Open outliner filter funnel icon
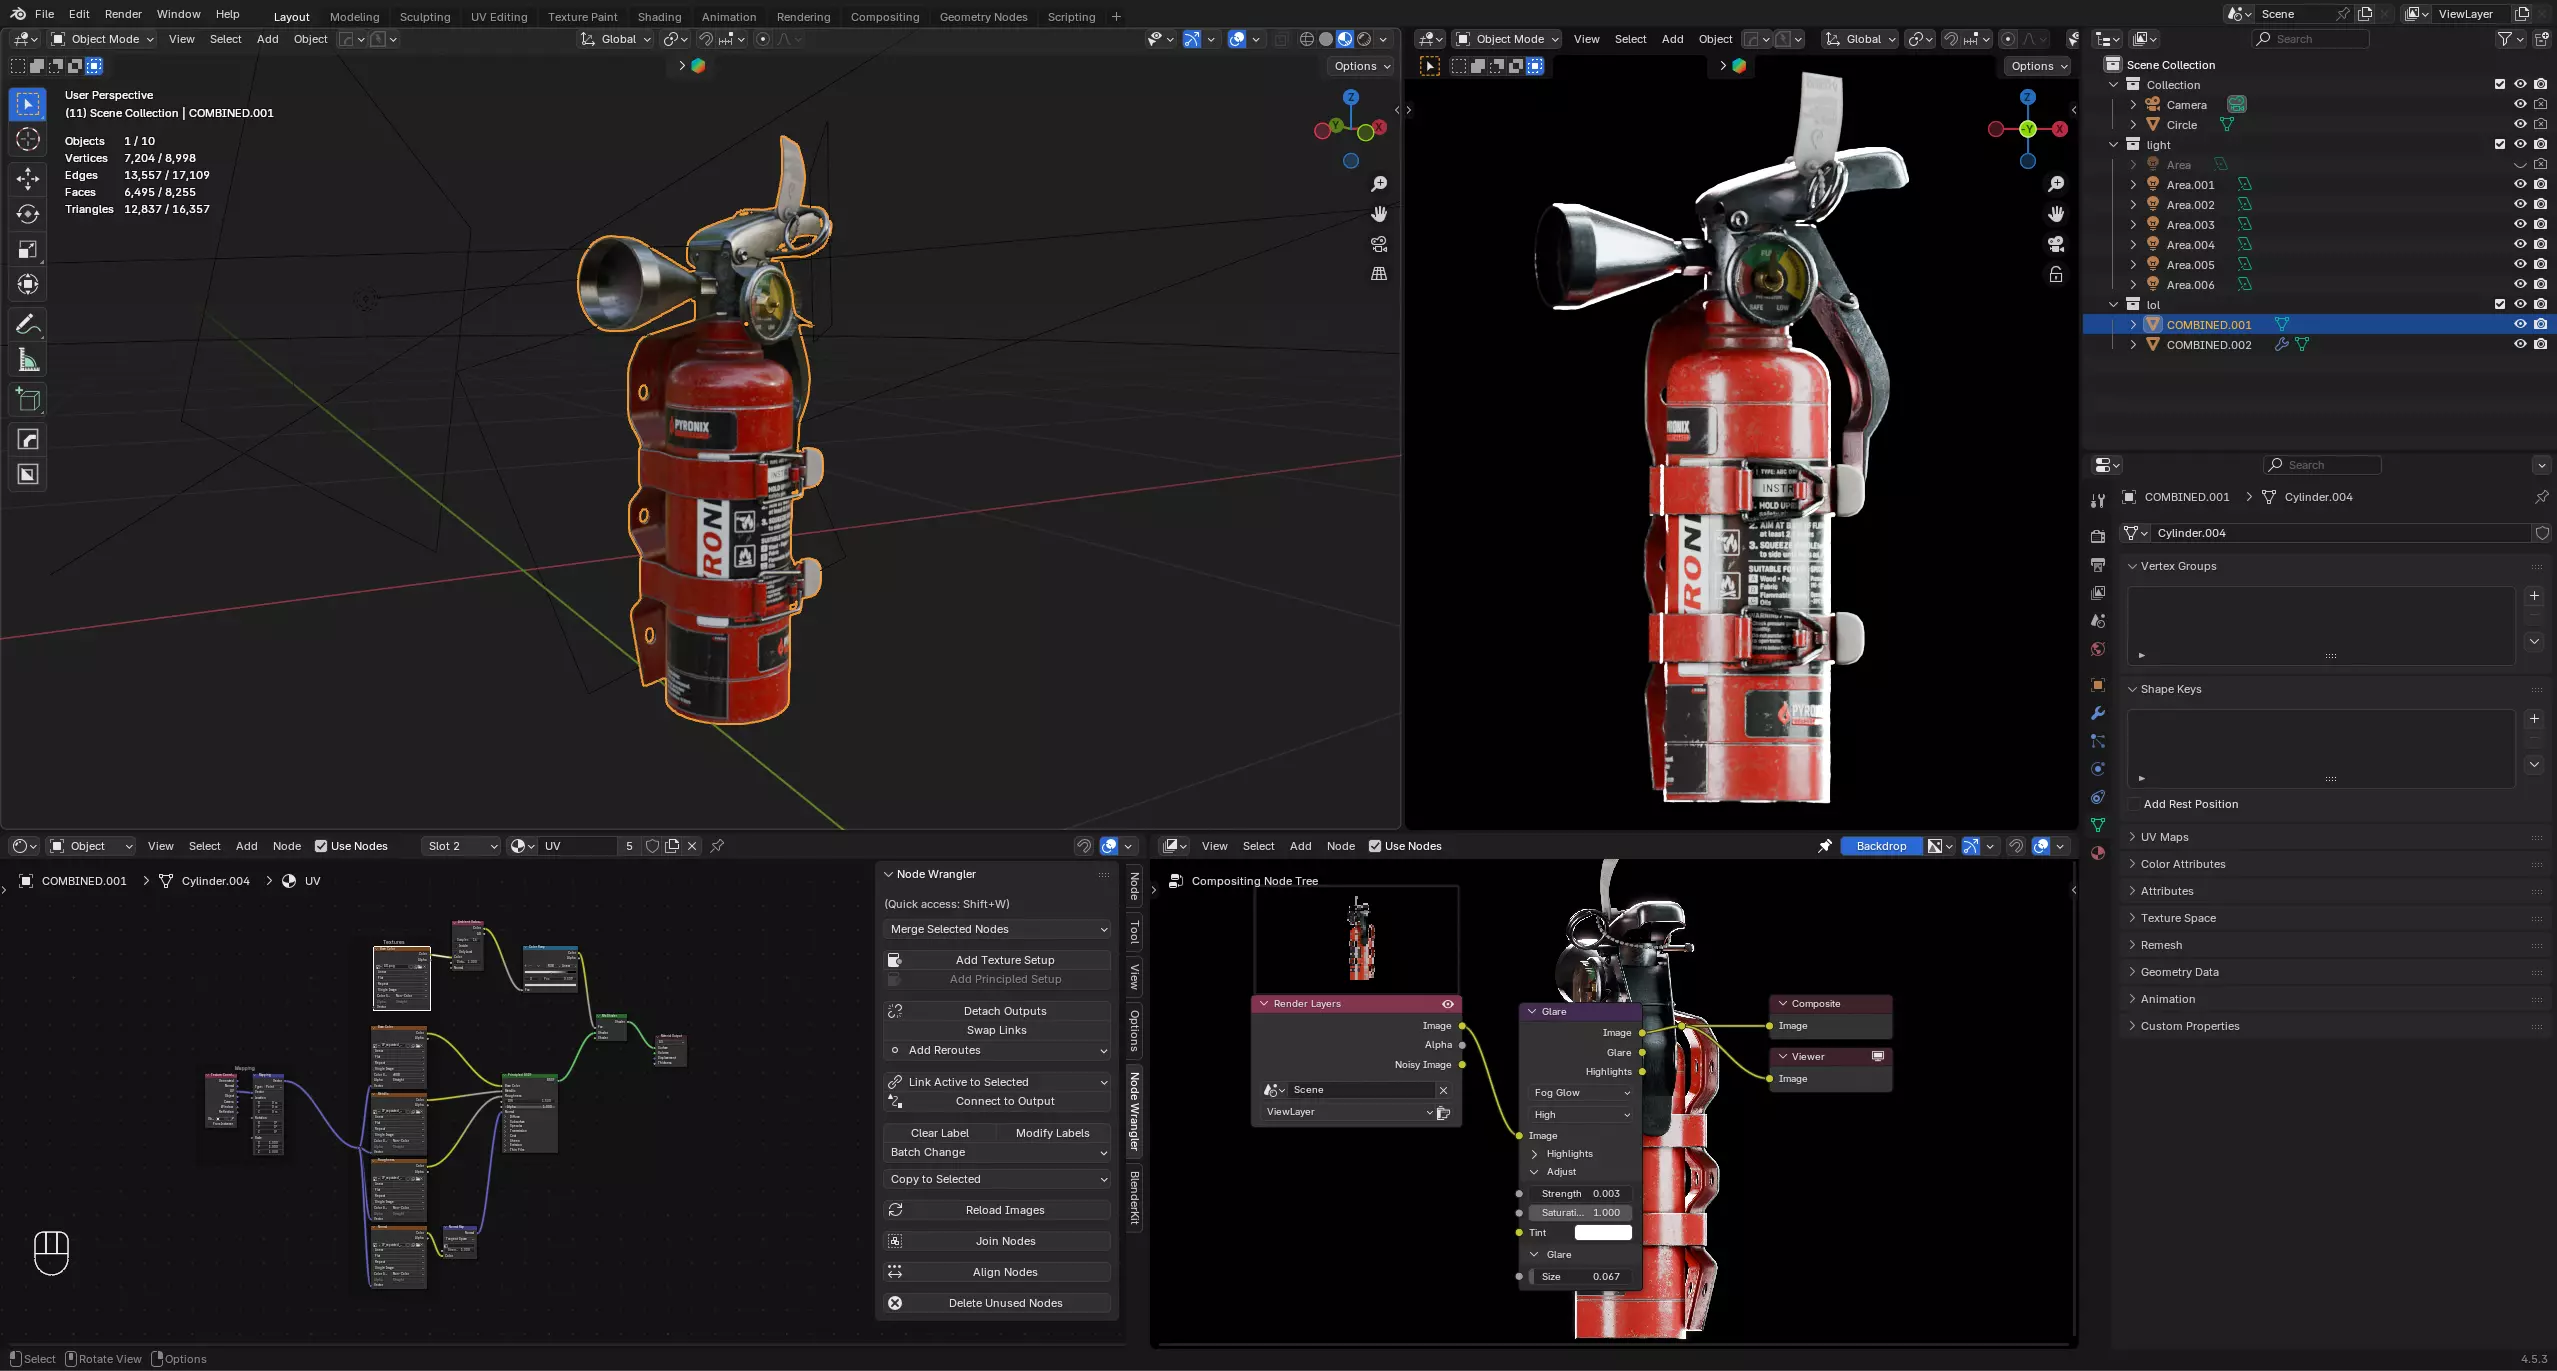The width and height of the screenshot is (2557, 1371). [2504, 39]
